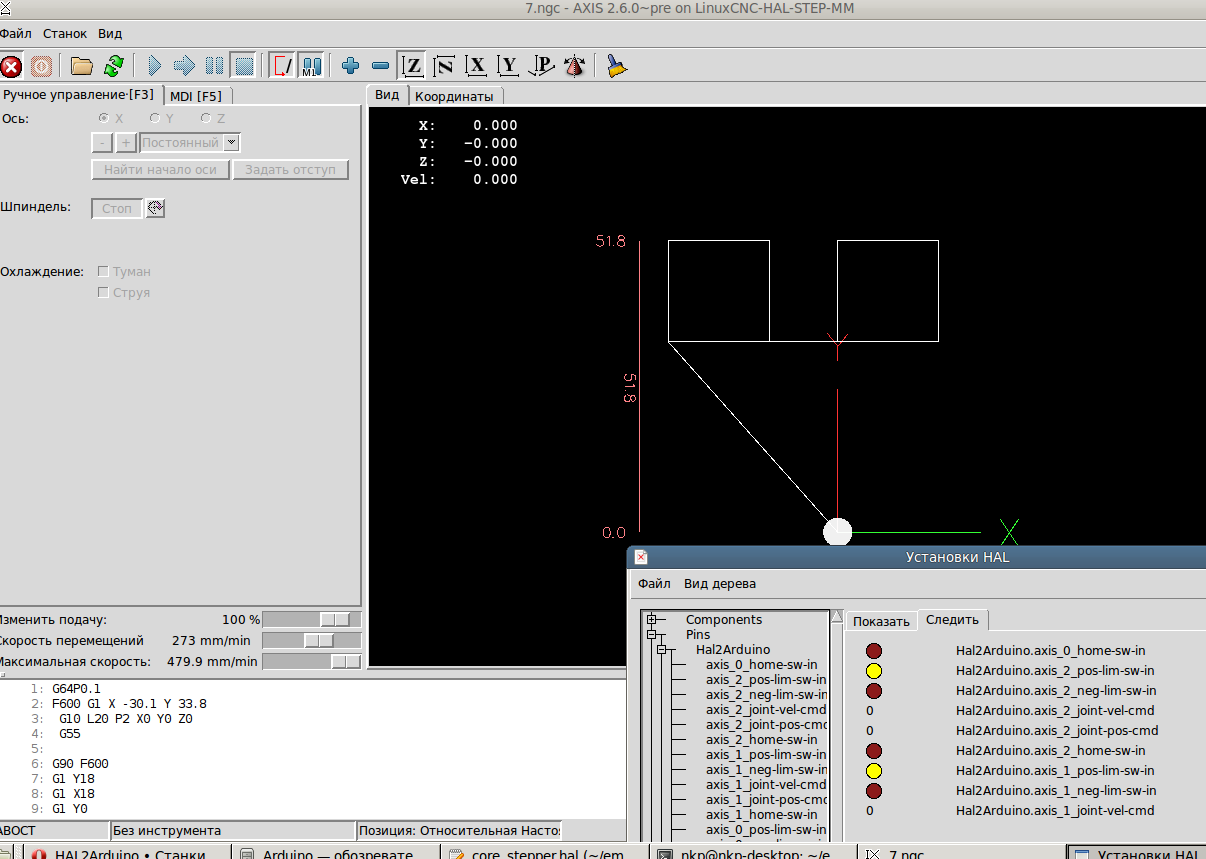
Task: Toggle machine power icon
Action: [41, 67]
